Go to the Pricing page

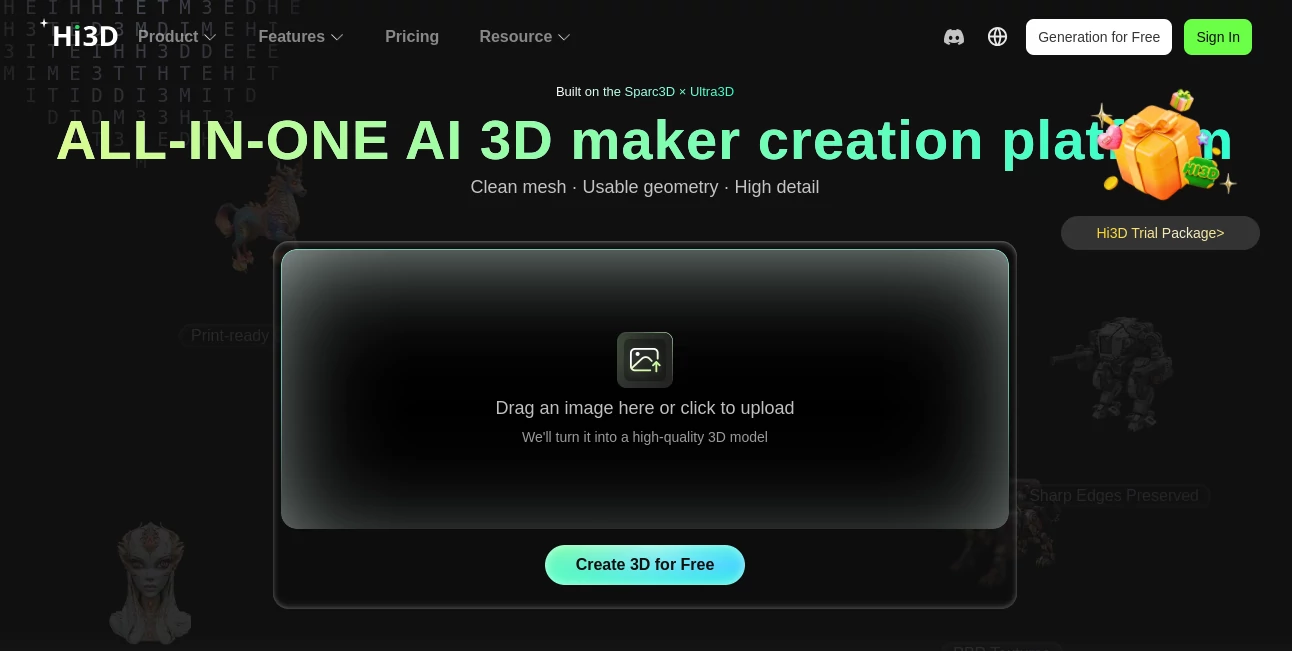point(412,37)
